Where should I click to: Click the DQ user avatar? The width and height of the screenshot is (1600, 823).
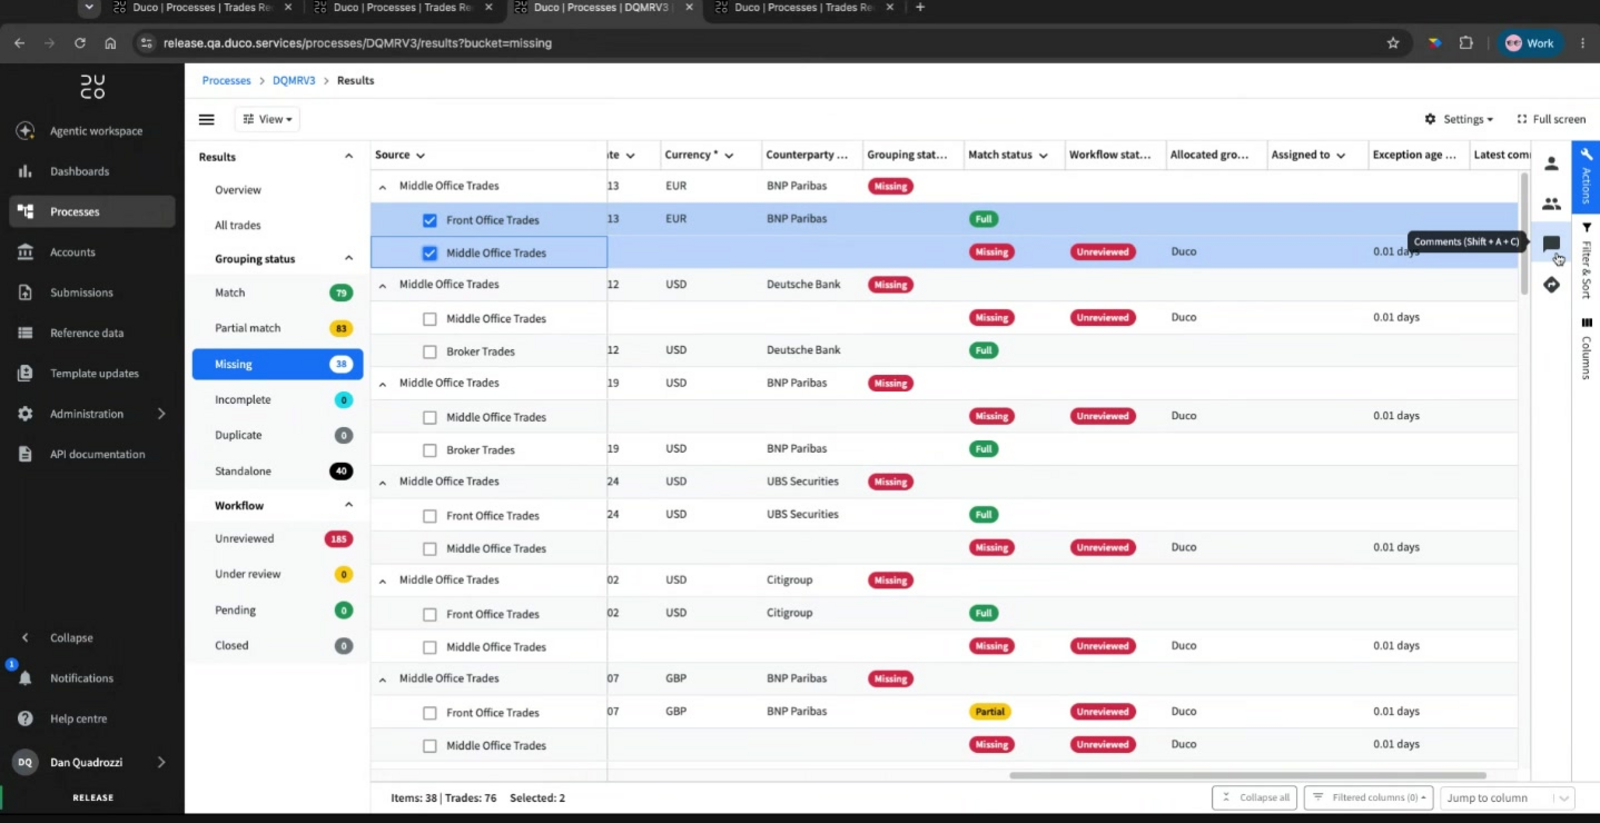25,762
